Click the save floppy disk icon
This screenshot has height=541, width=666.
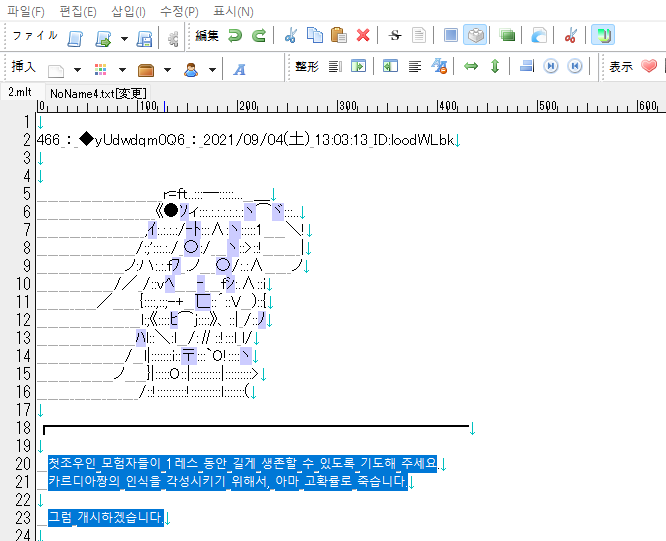click(145, 38)
